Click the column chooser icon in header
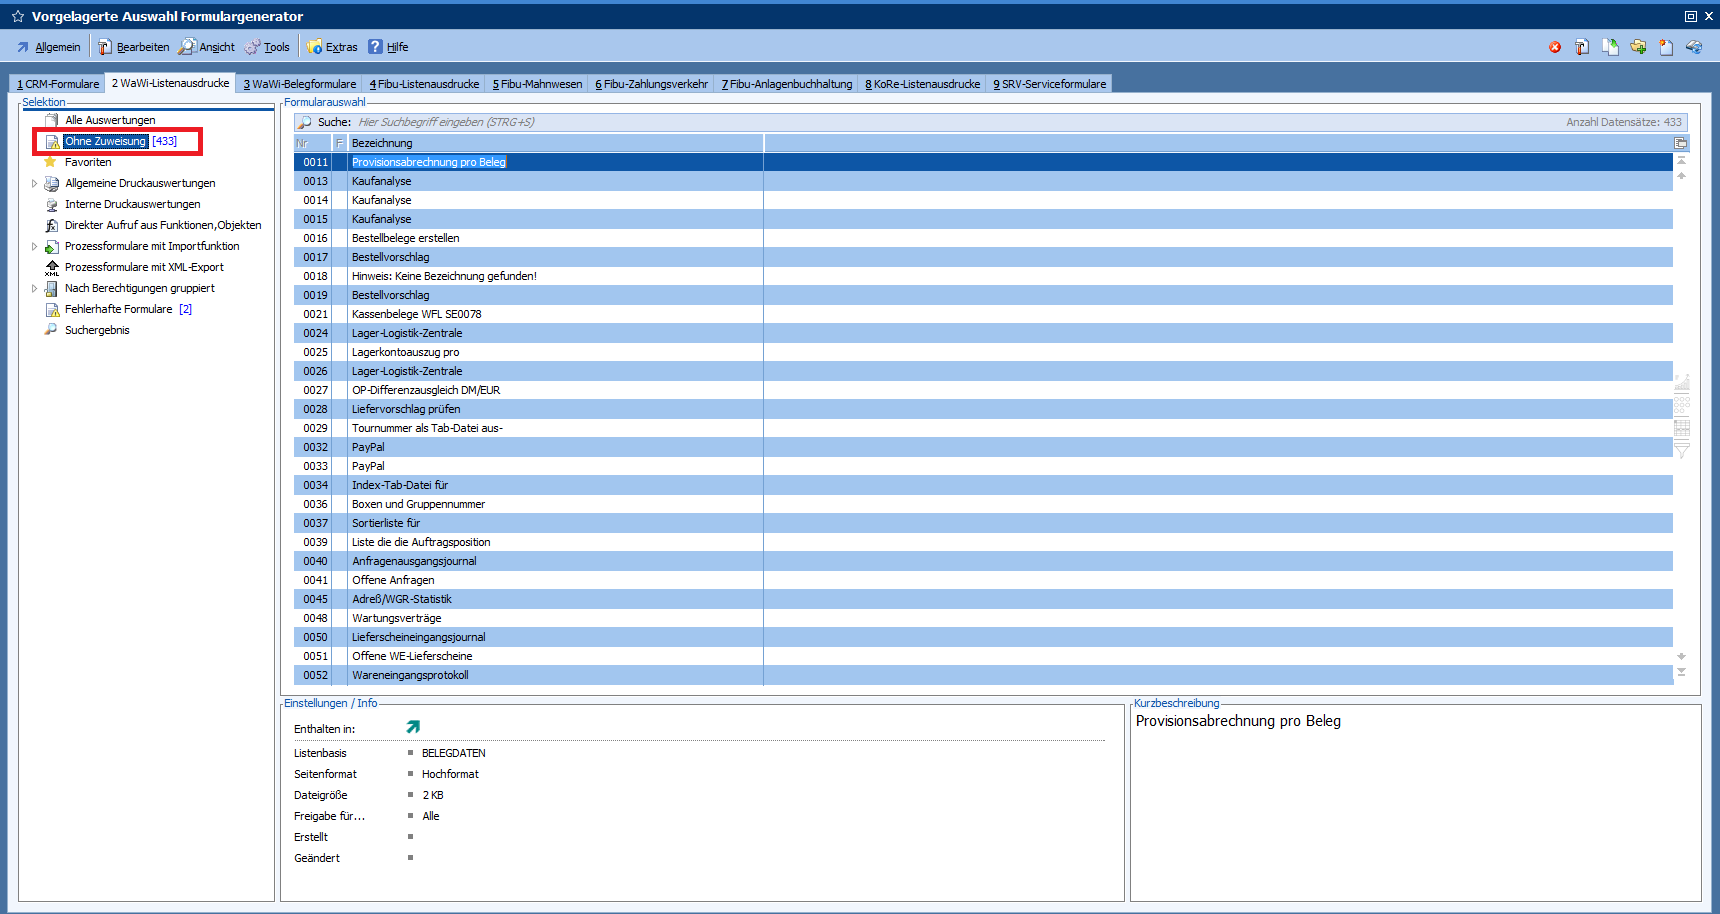Viewport: 1720px width, 914px height. point(1681,143)
